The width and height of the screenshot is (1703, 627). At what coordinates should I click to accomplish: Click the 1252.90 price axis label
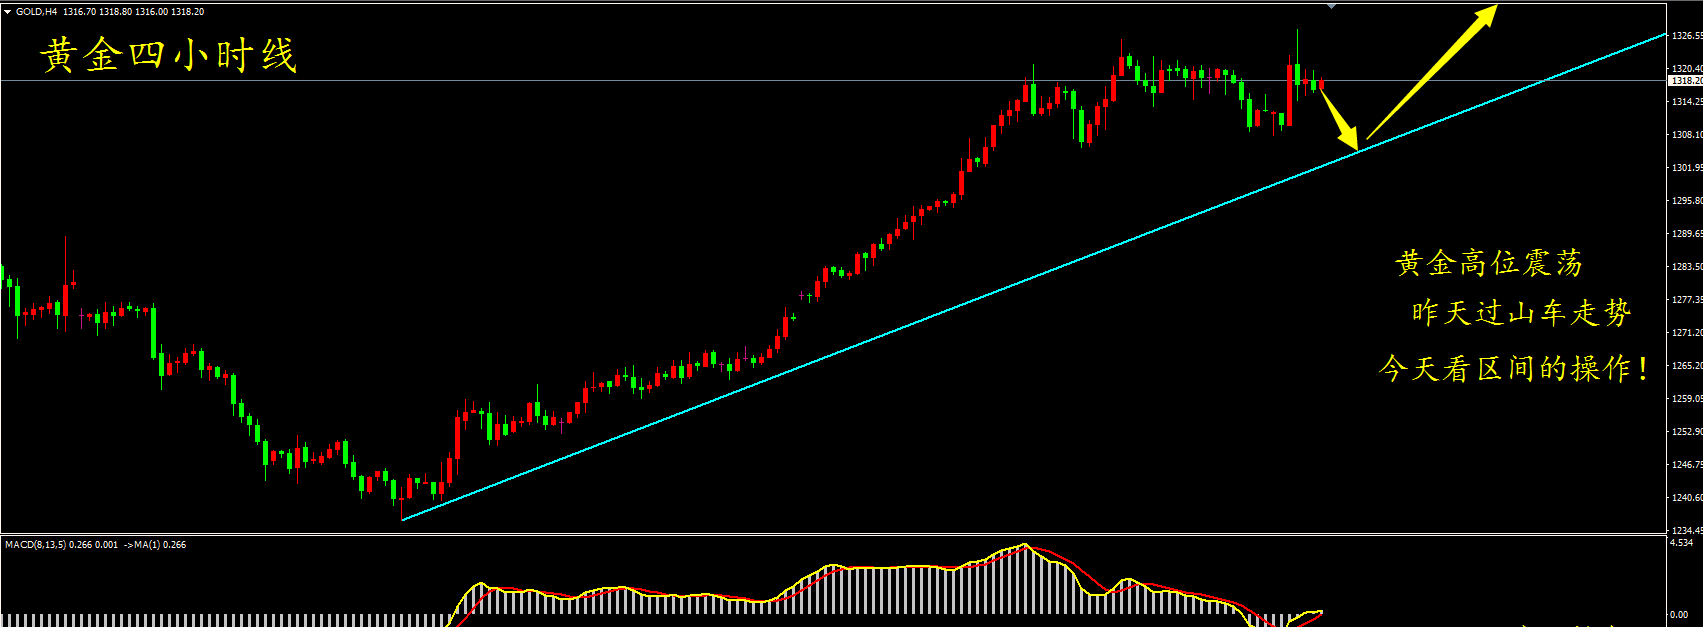(x=1687, y=432)
